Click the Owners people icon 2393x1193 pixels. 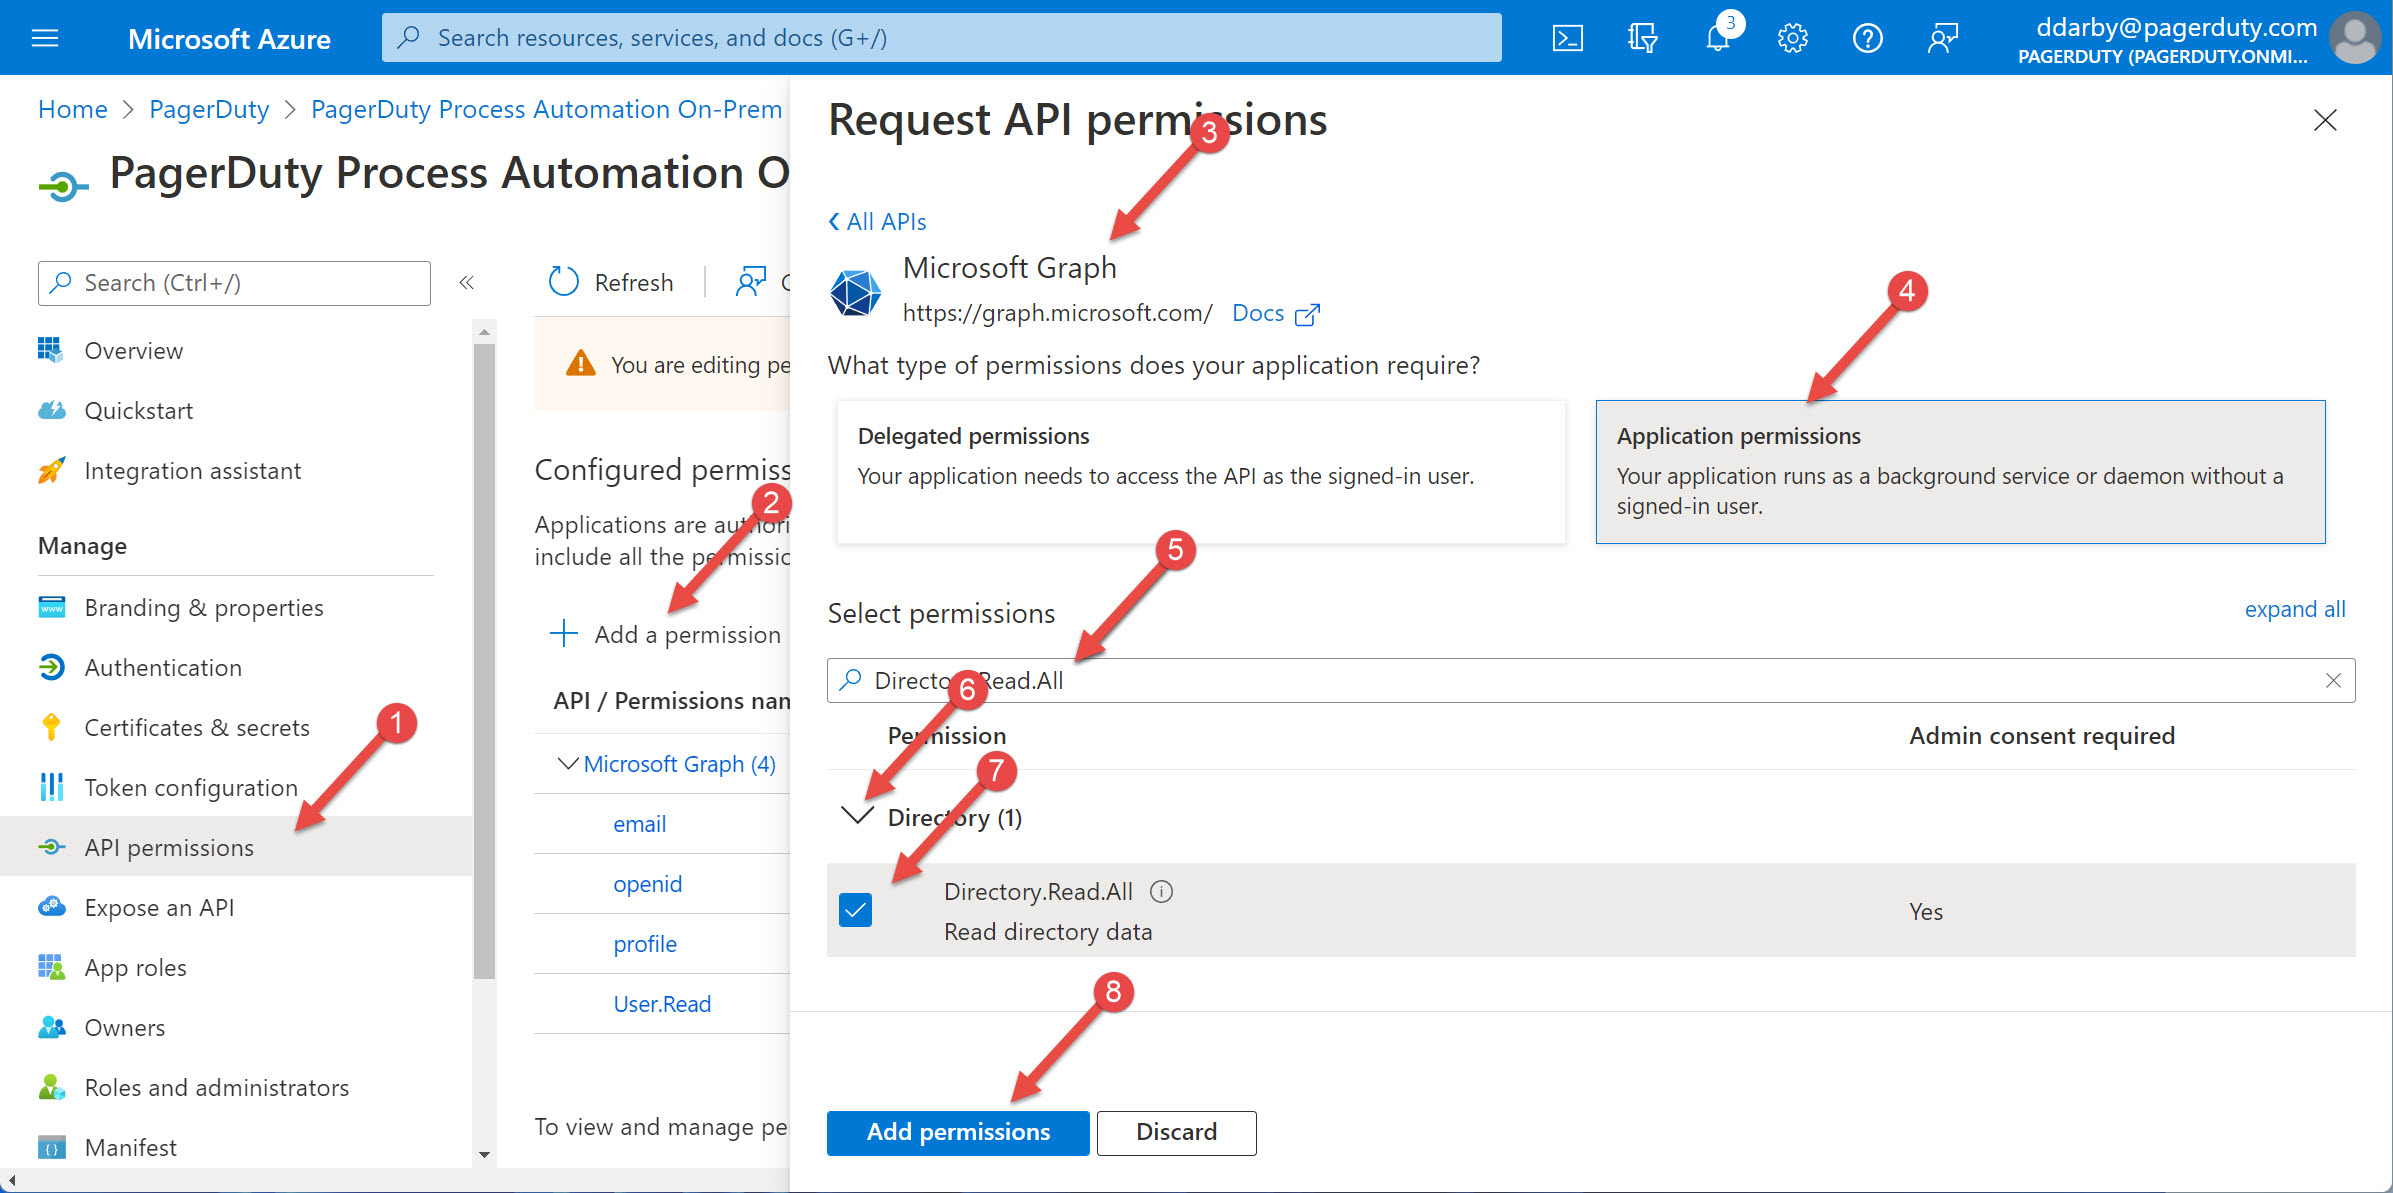tap(51, 1027)
